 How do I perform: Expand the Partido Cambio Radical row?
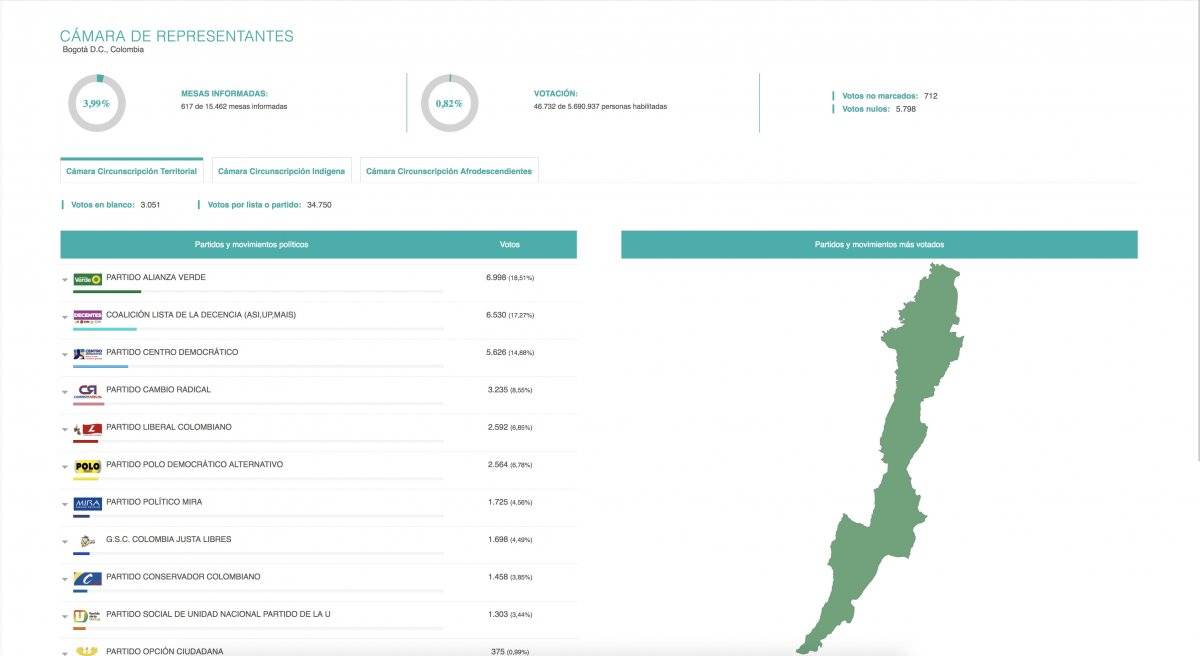[65, 393]
